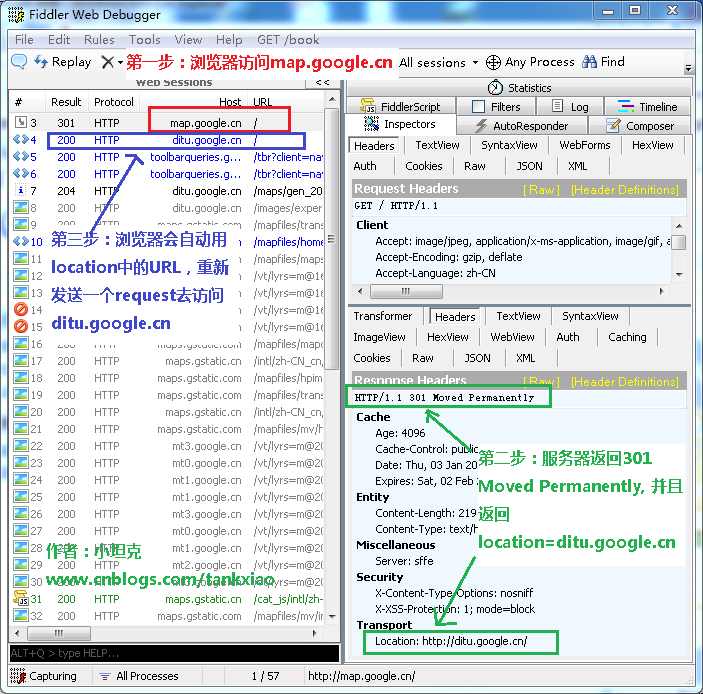Select session 22 mt3.google.cn row

(x=167, y=446)
